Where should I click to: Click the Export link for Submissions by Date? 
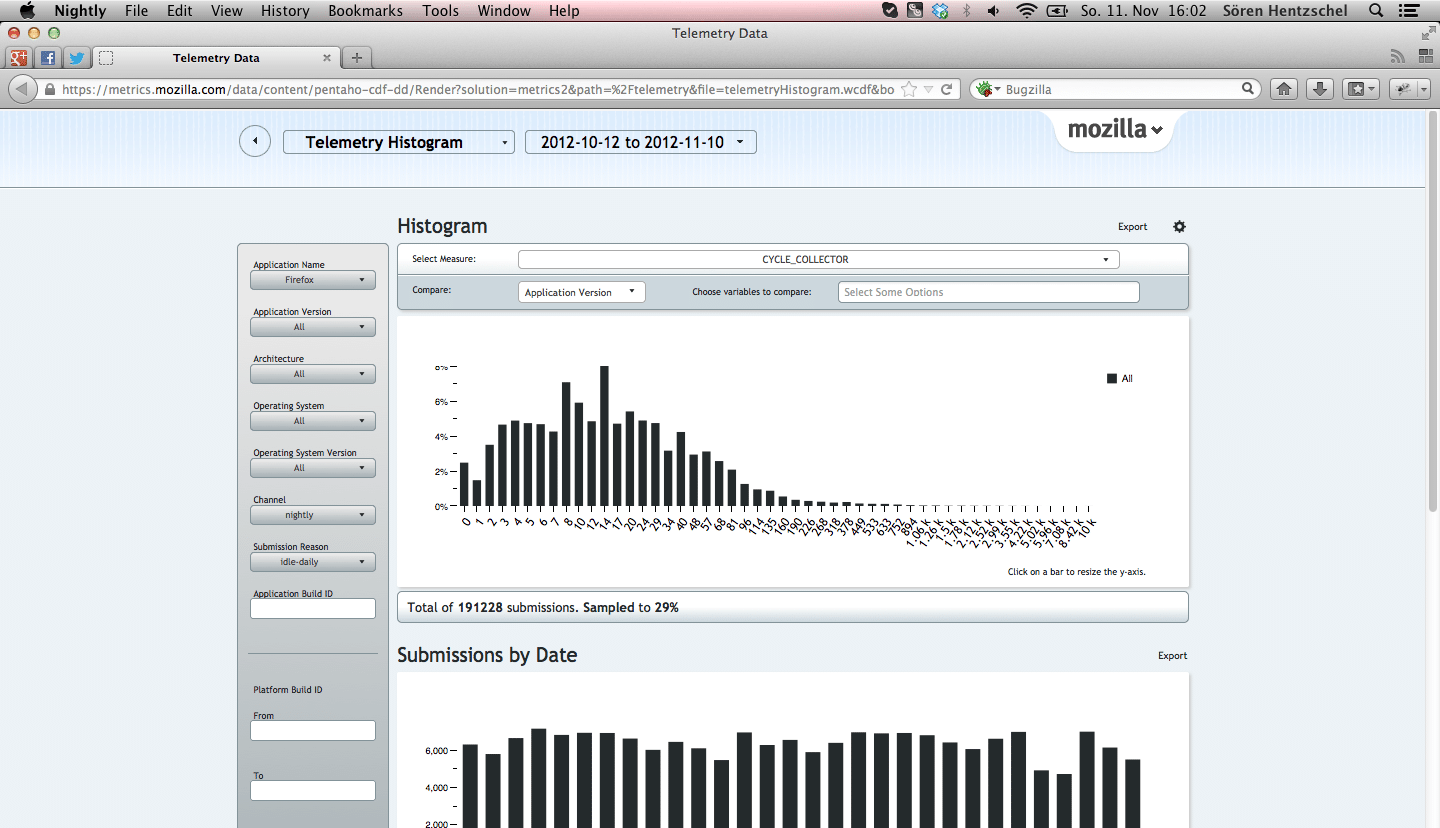pyautogui.click(x=1172, y=656)
